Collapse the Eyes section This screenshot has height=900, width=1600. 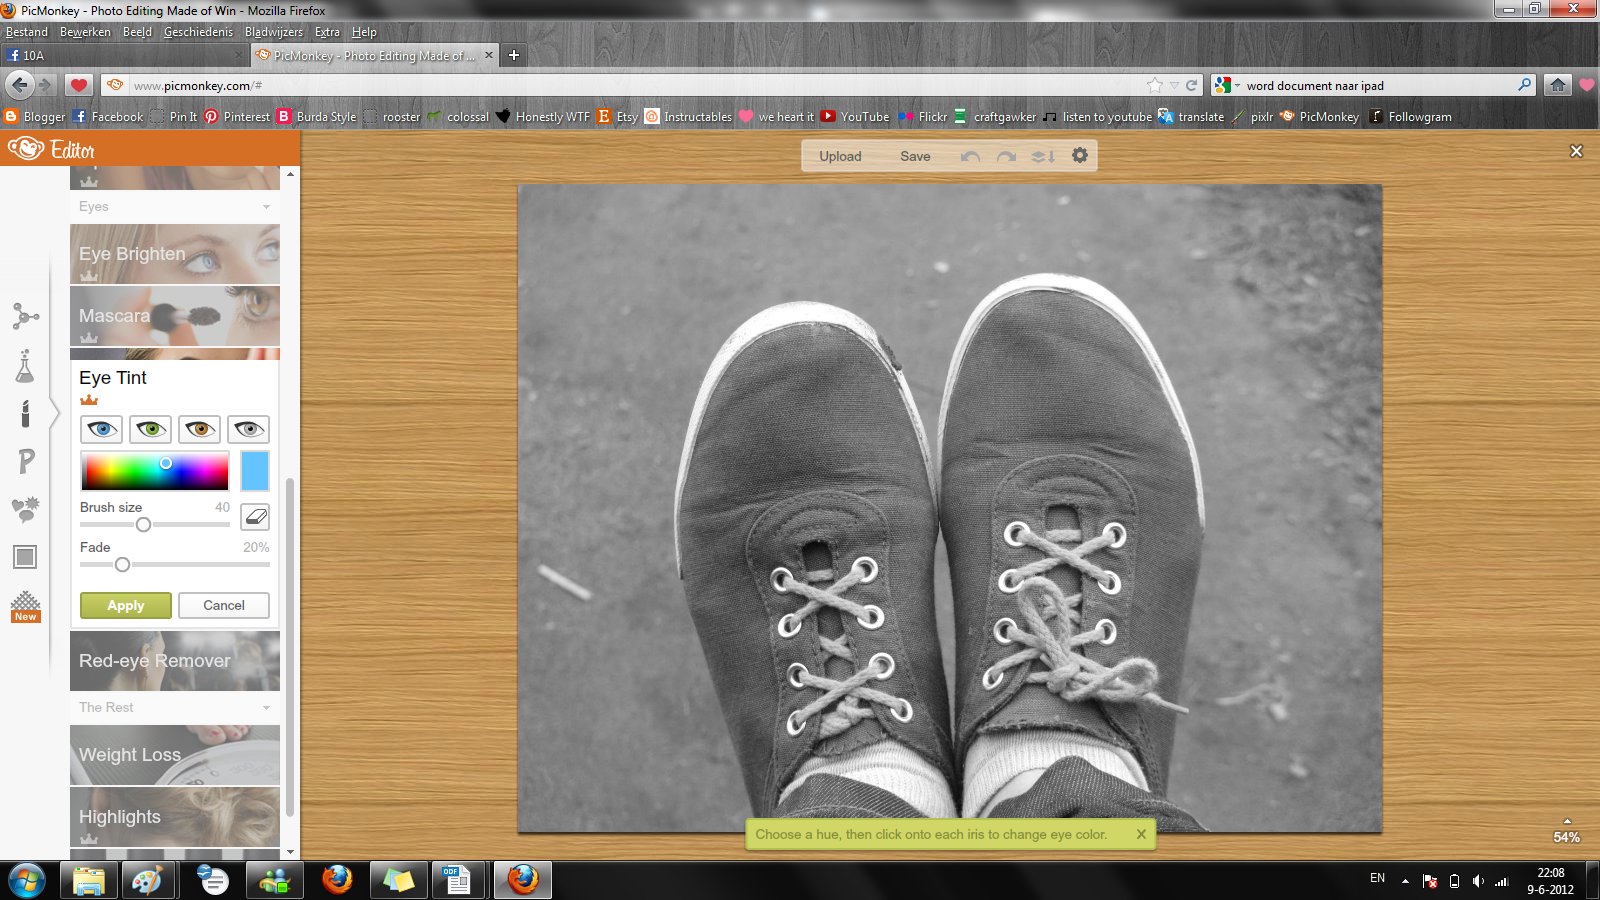[175, 207]
